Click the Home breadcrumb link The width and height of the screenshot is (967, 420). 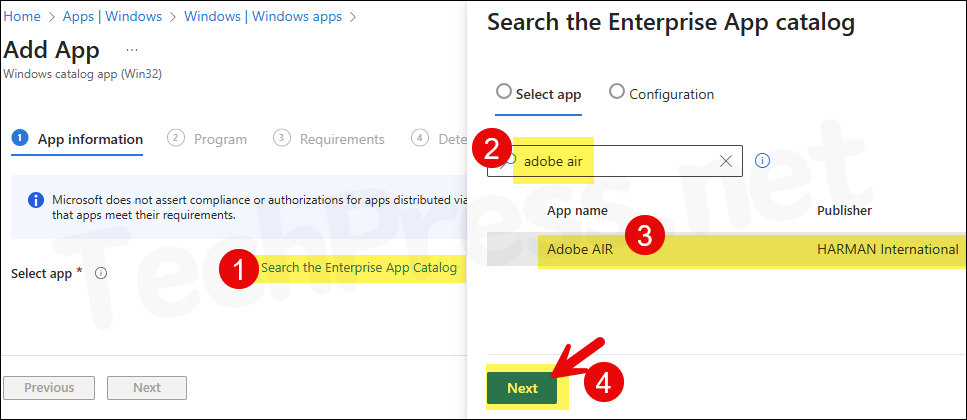tap(22, 17)
